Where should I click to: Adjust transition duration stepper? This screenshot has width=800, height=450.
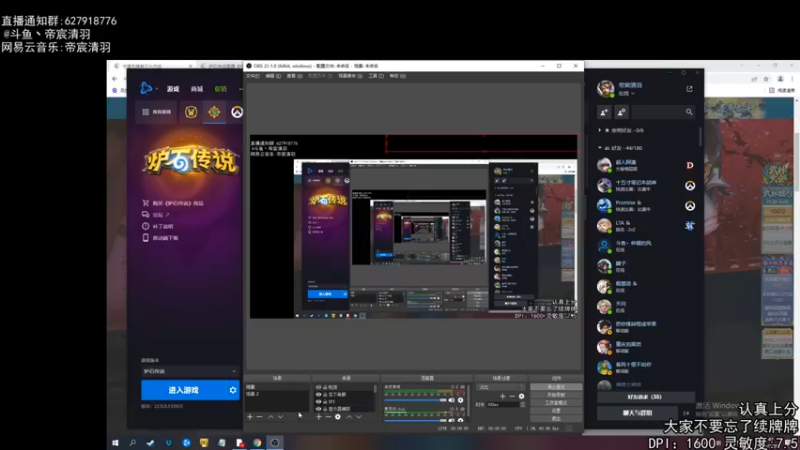pos(522,405)
